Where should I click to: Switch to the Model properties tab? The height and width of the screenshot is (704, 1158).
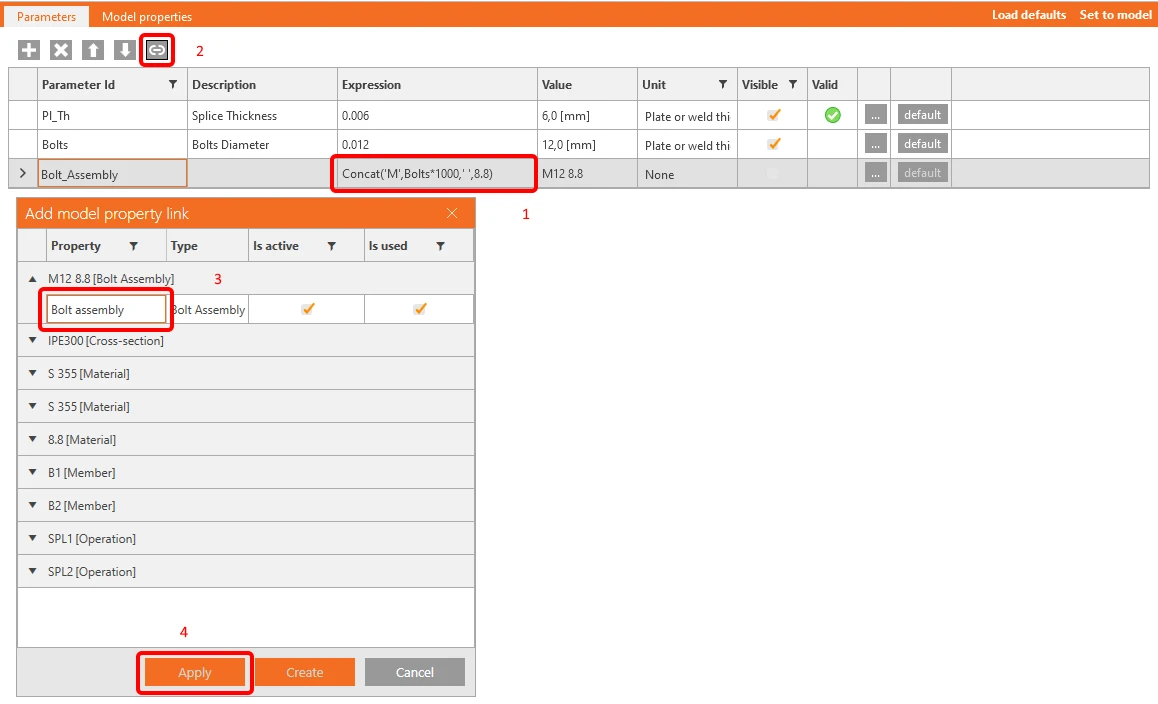[147, 16]
